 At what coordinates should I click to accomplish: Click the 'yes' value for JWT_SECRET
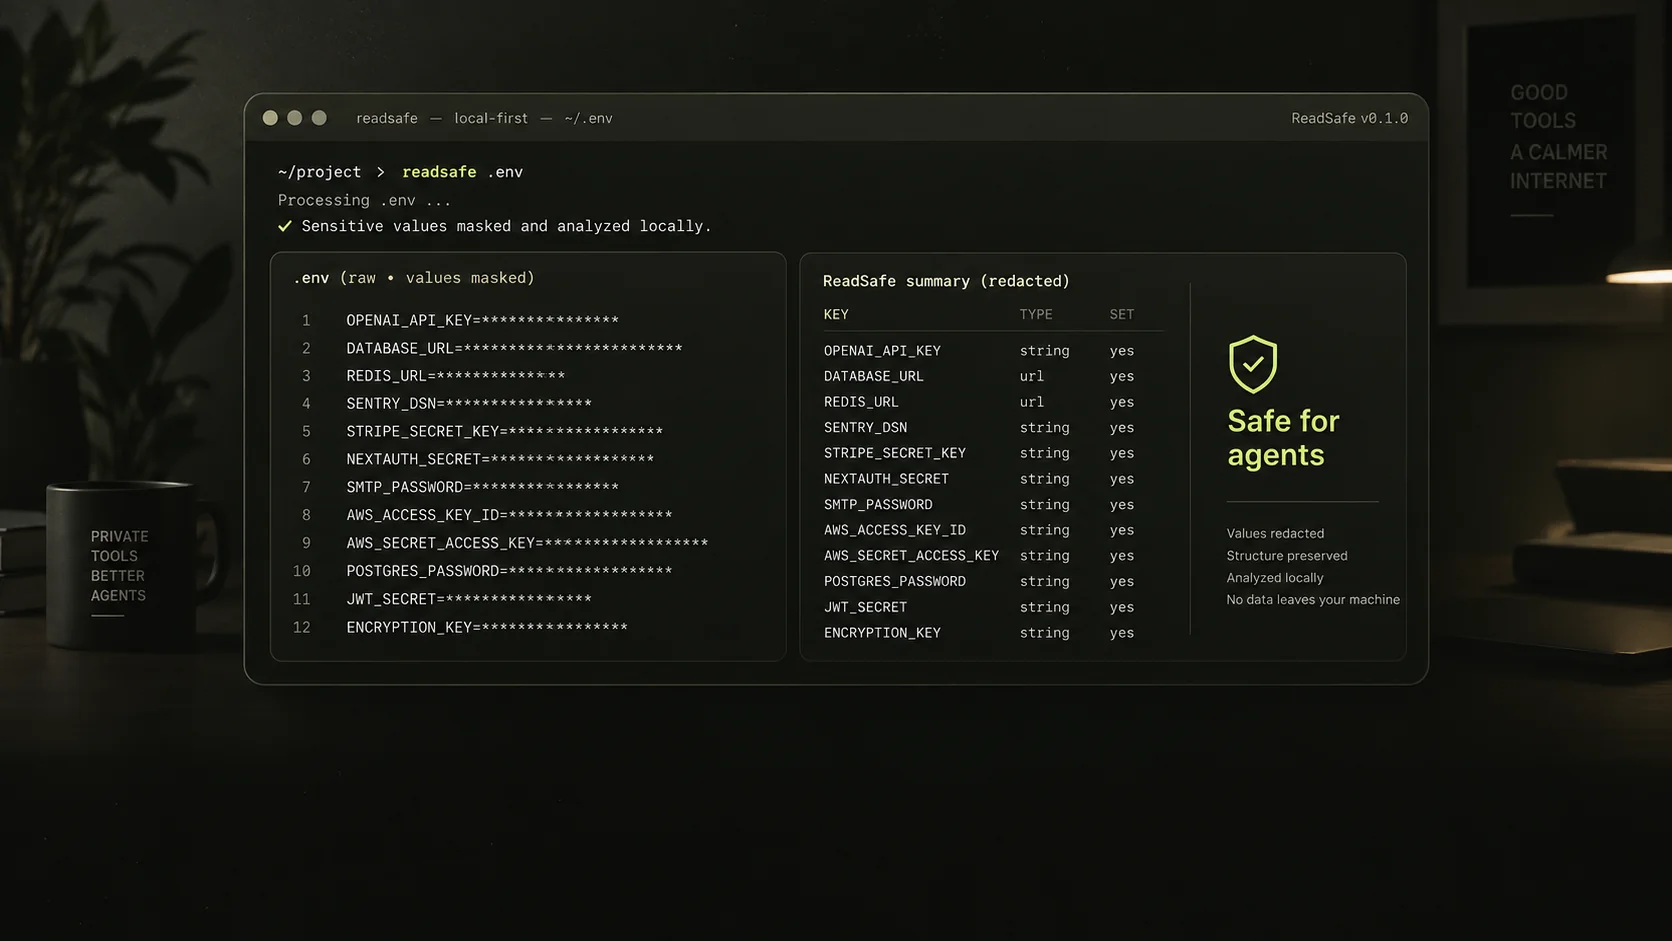click(x=1122, y=607)
